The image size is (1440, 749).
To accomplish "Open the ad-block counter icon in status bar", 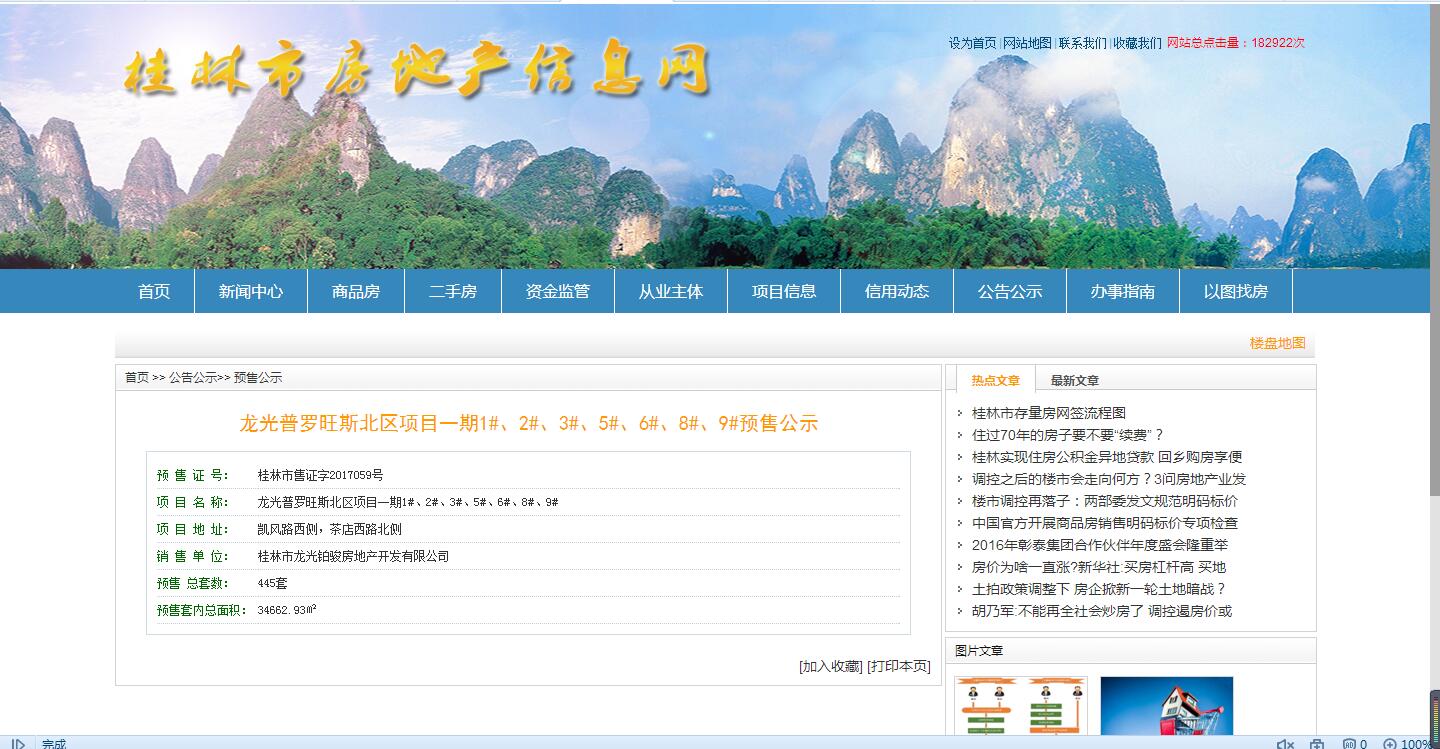I will coord(1355,744).
